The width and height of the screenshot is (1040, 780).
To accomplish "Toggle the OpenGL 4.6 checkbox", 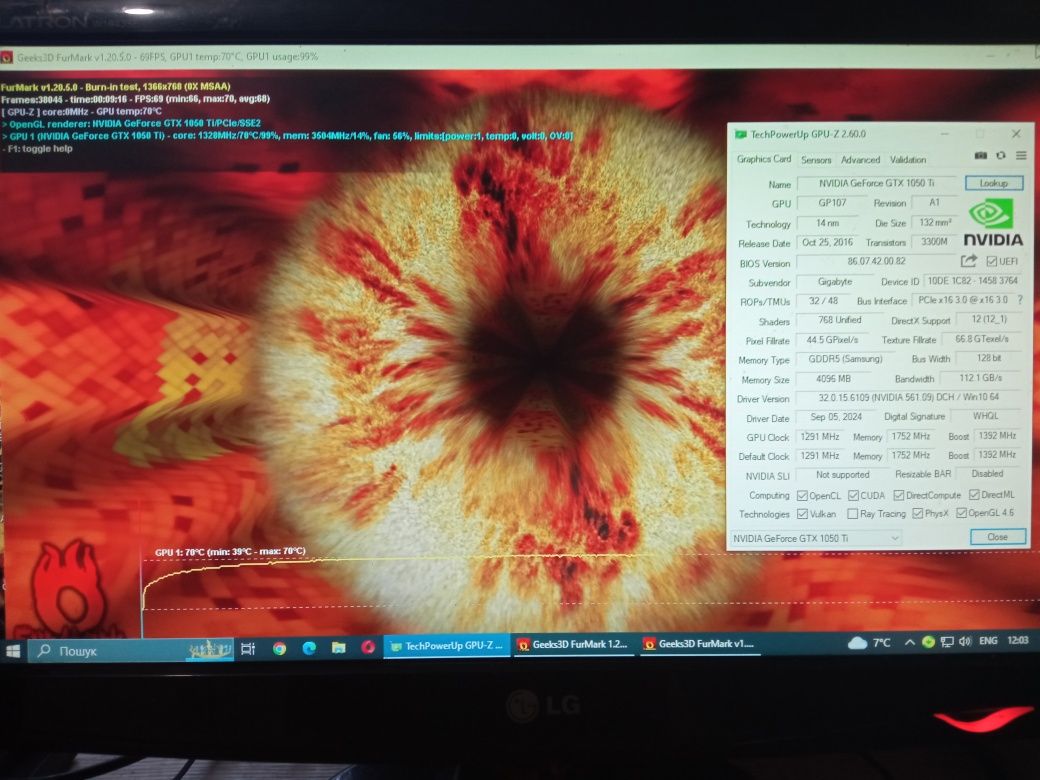I will tap(961, 513).
